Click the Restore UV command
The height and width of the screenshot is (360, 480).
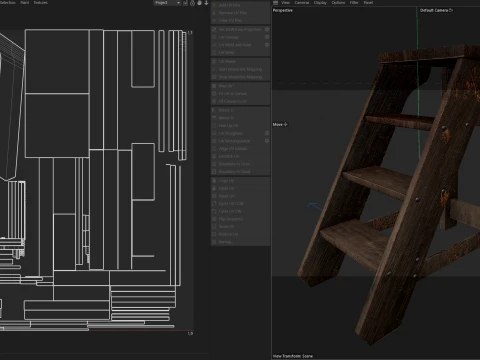(x=240, y=234)
